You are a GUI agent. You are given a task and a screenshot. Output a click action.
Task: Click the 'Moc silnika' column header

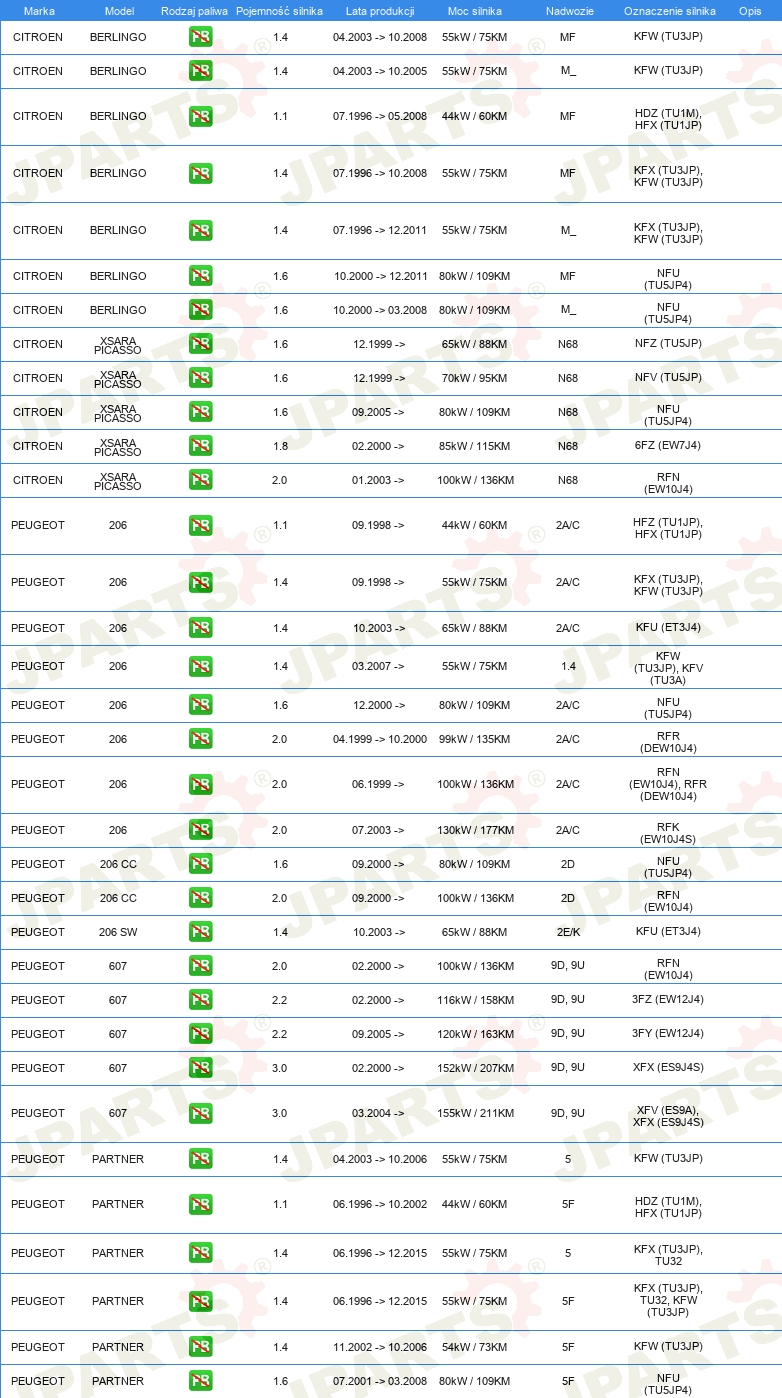(475, 10)
